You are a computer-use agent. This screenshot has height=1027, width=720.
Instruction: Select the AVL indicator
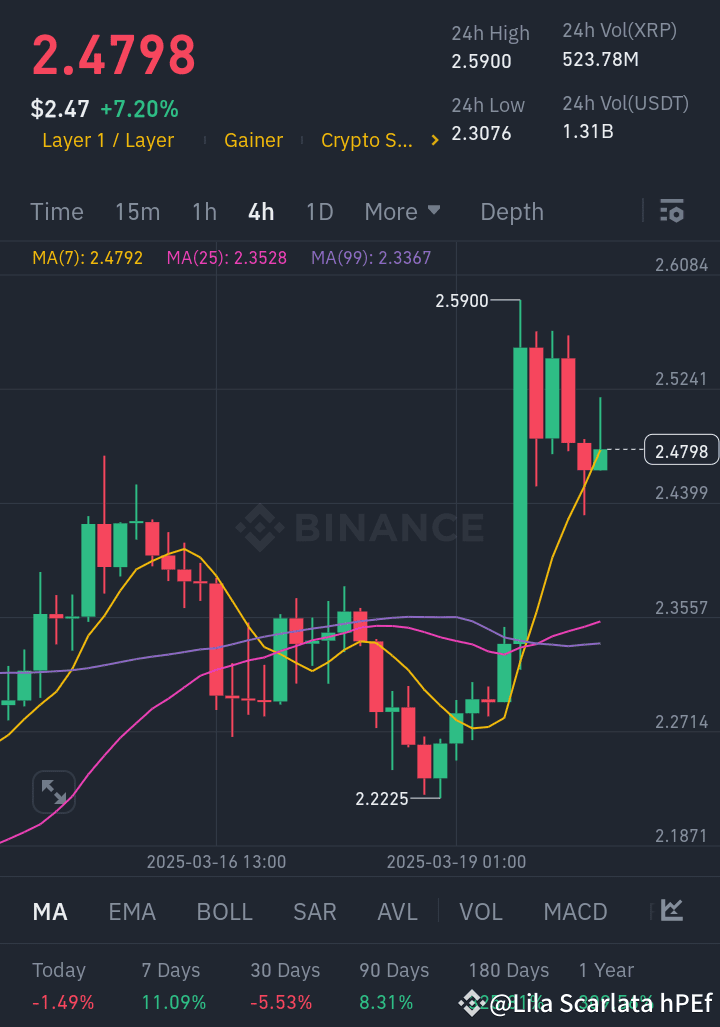click(397, 911)
